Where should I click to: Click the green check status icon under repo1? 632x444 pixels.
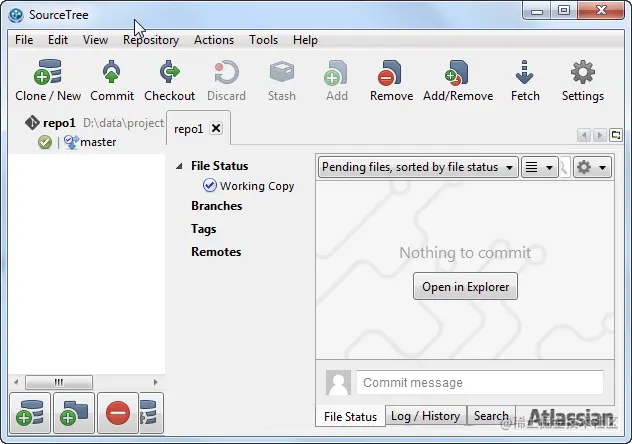45,142
